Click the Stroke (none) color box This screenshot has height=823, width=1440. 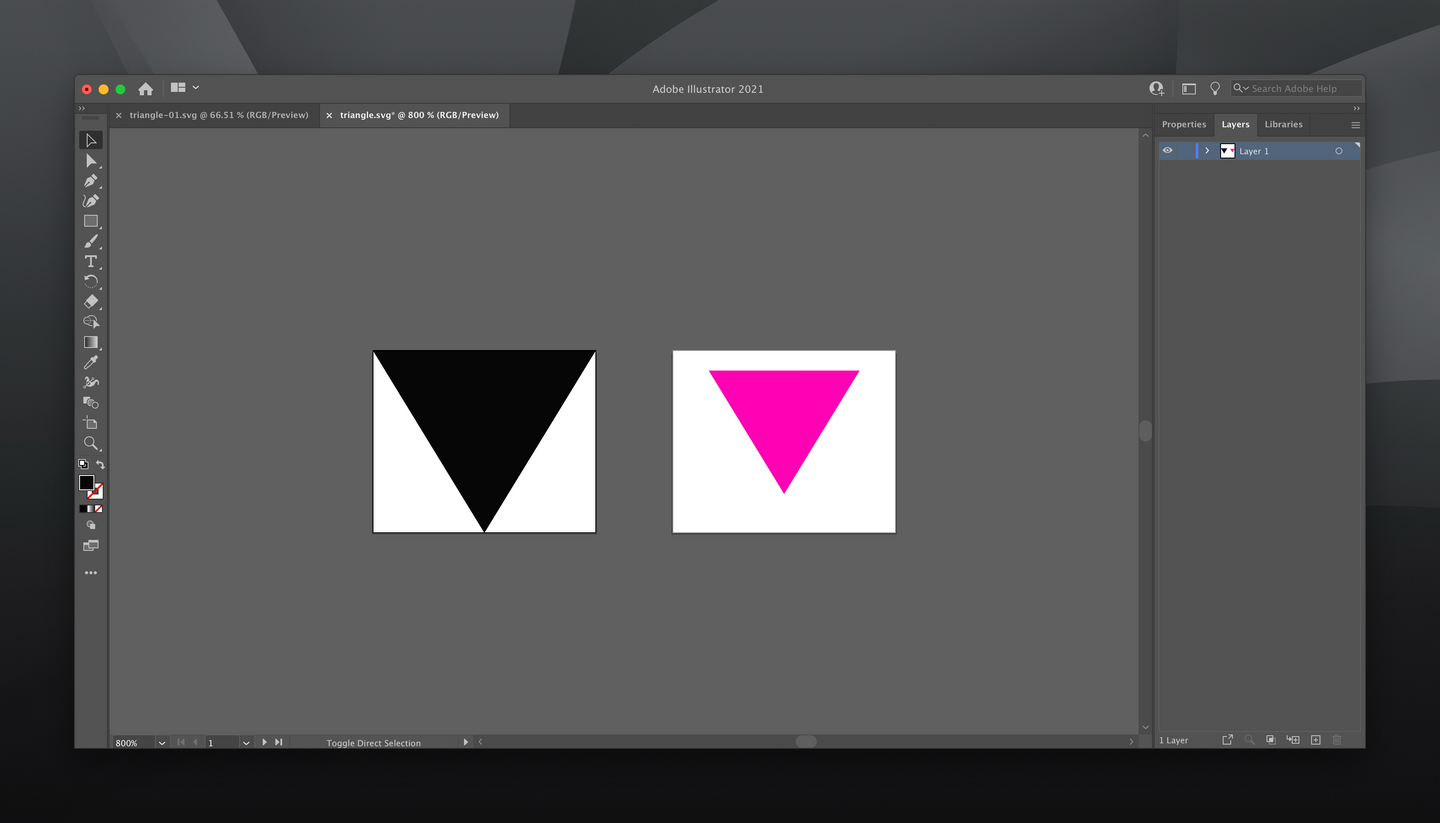coord(97,492)
